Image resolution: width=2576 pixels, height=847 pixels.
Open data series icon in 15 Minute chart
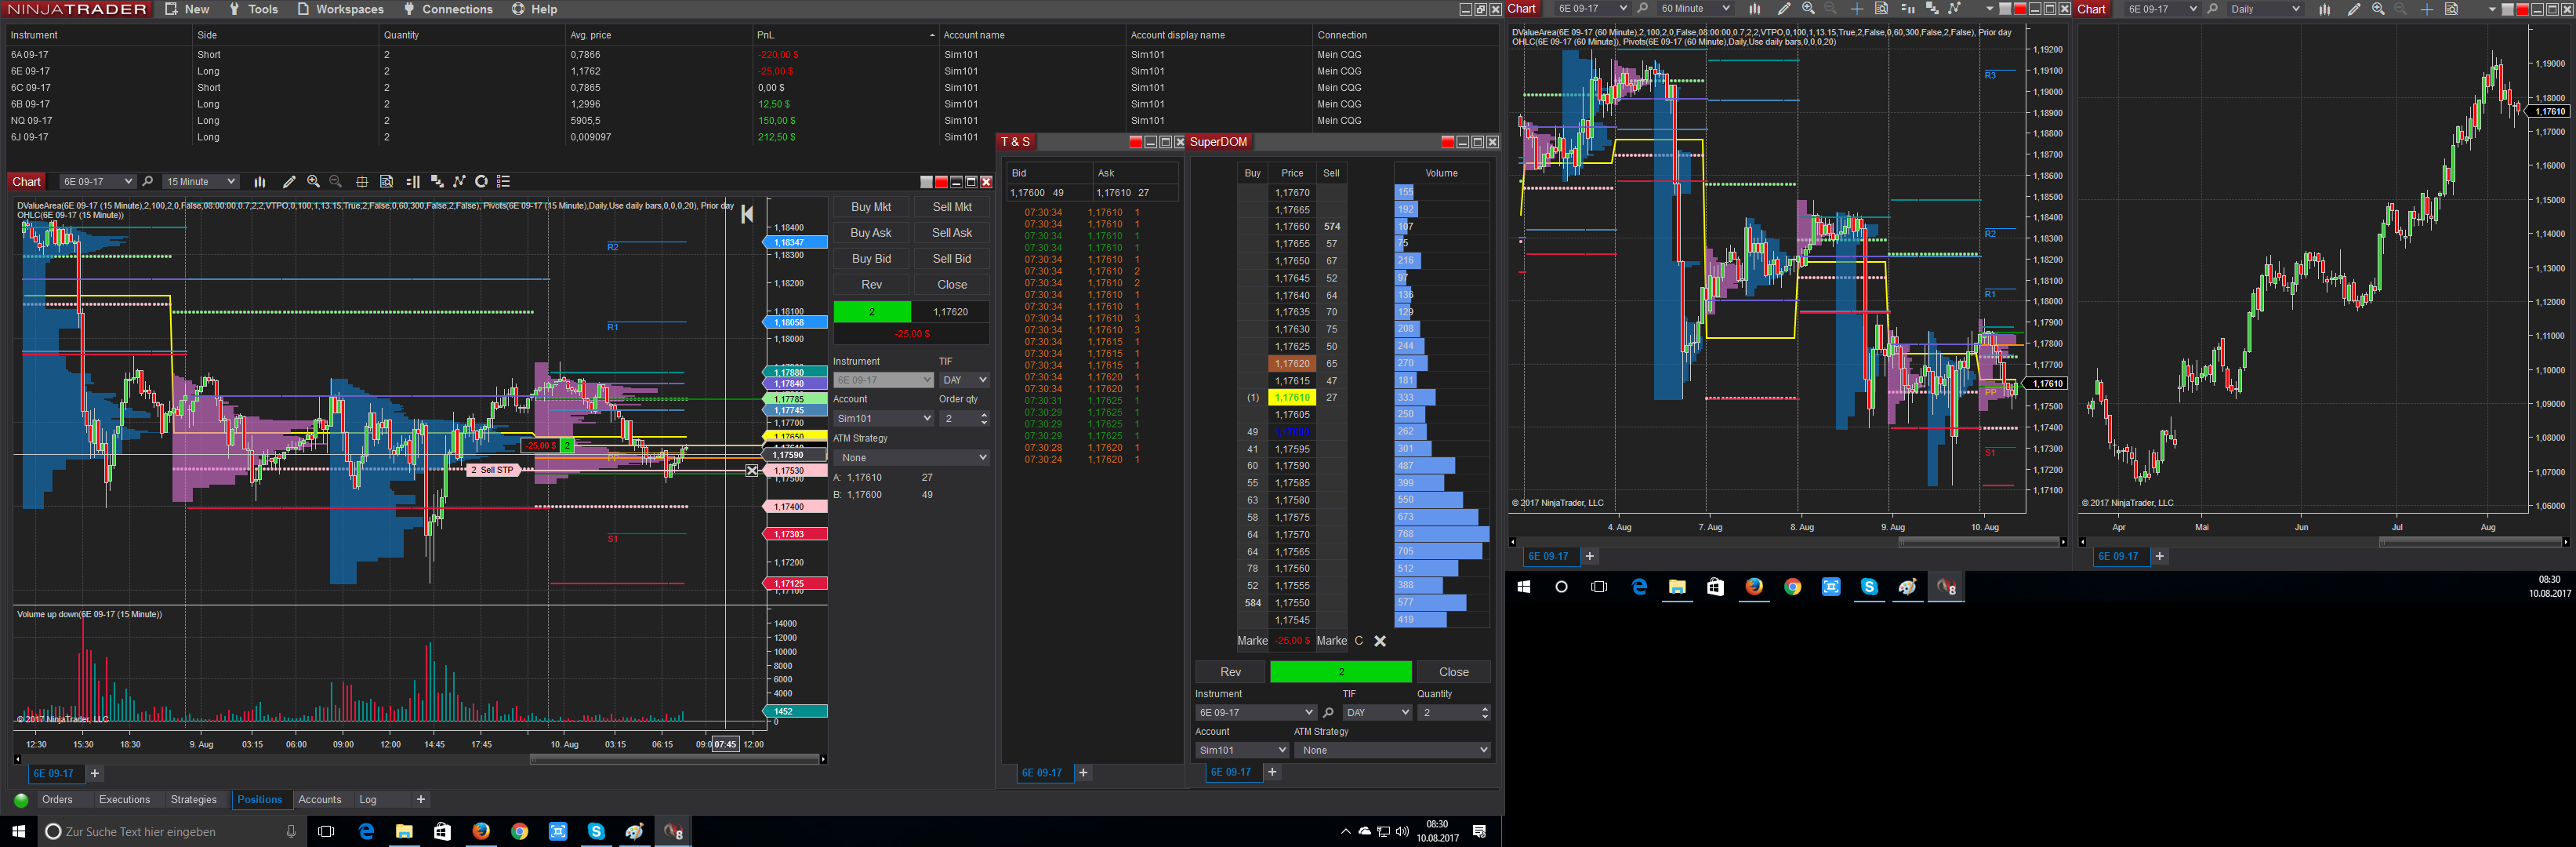436,181
